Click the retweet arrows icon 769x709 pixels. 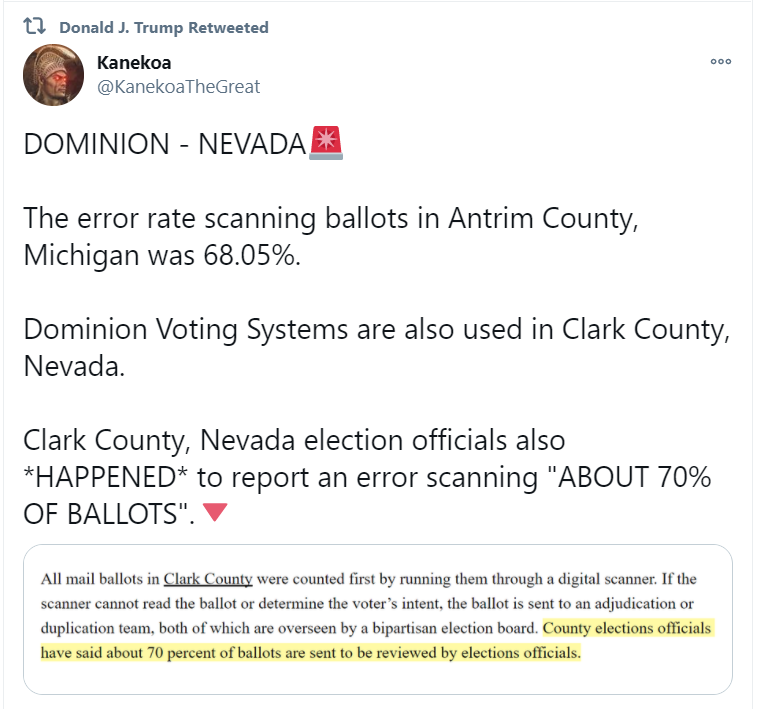pos(35,27)
